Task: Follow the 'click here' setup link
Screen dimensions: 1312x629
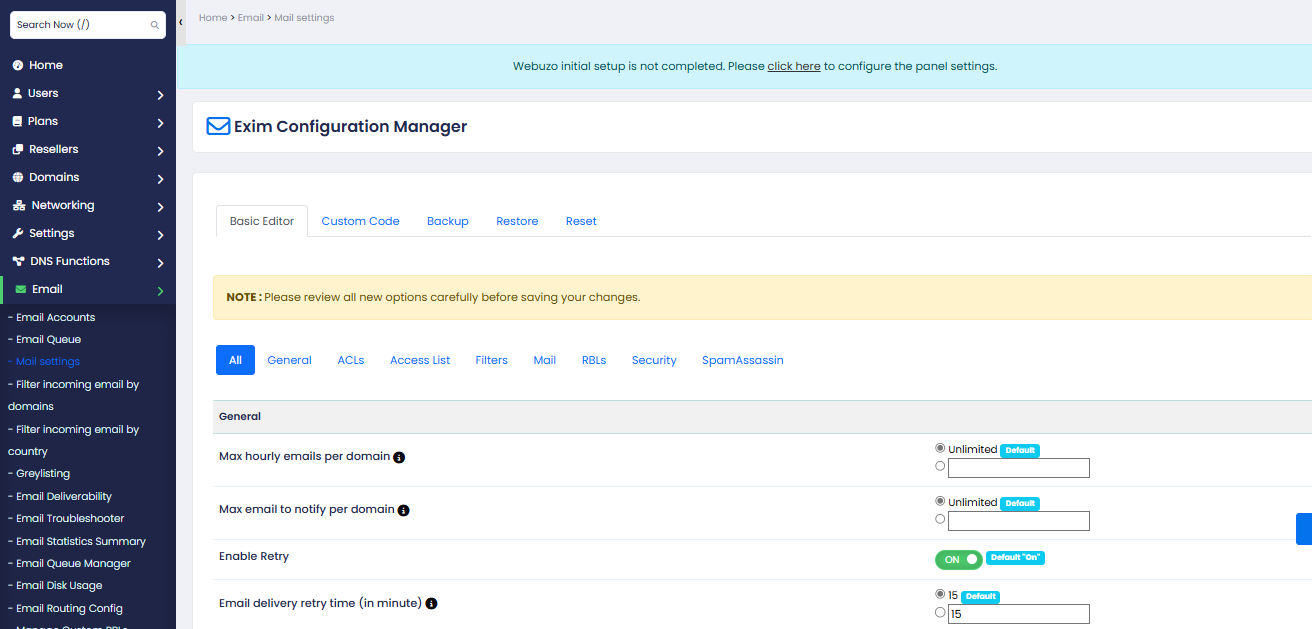Action: click(794, 66)
